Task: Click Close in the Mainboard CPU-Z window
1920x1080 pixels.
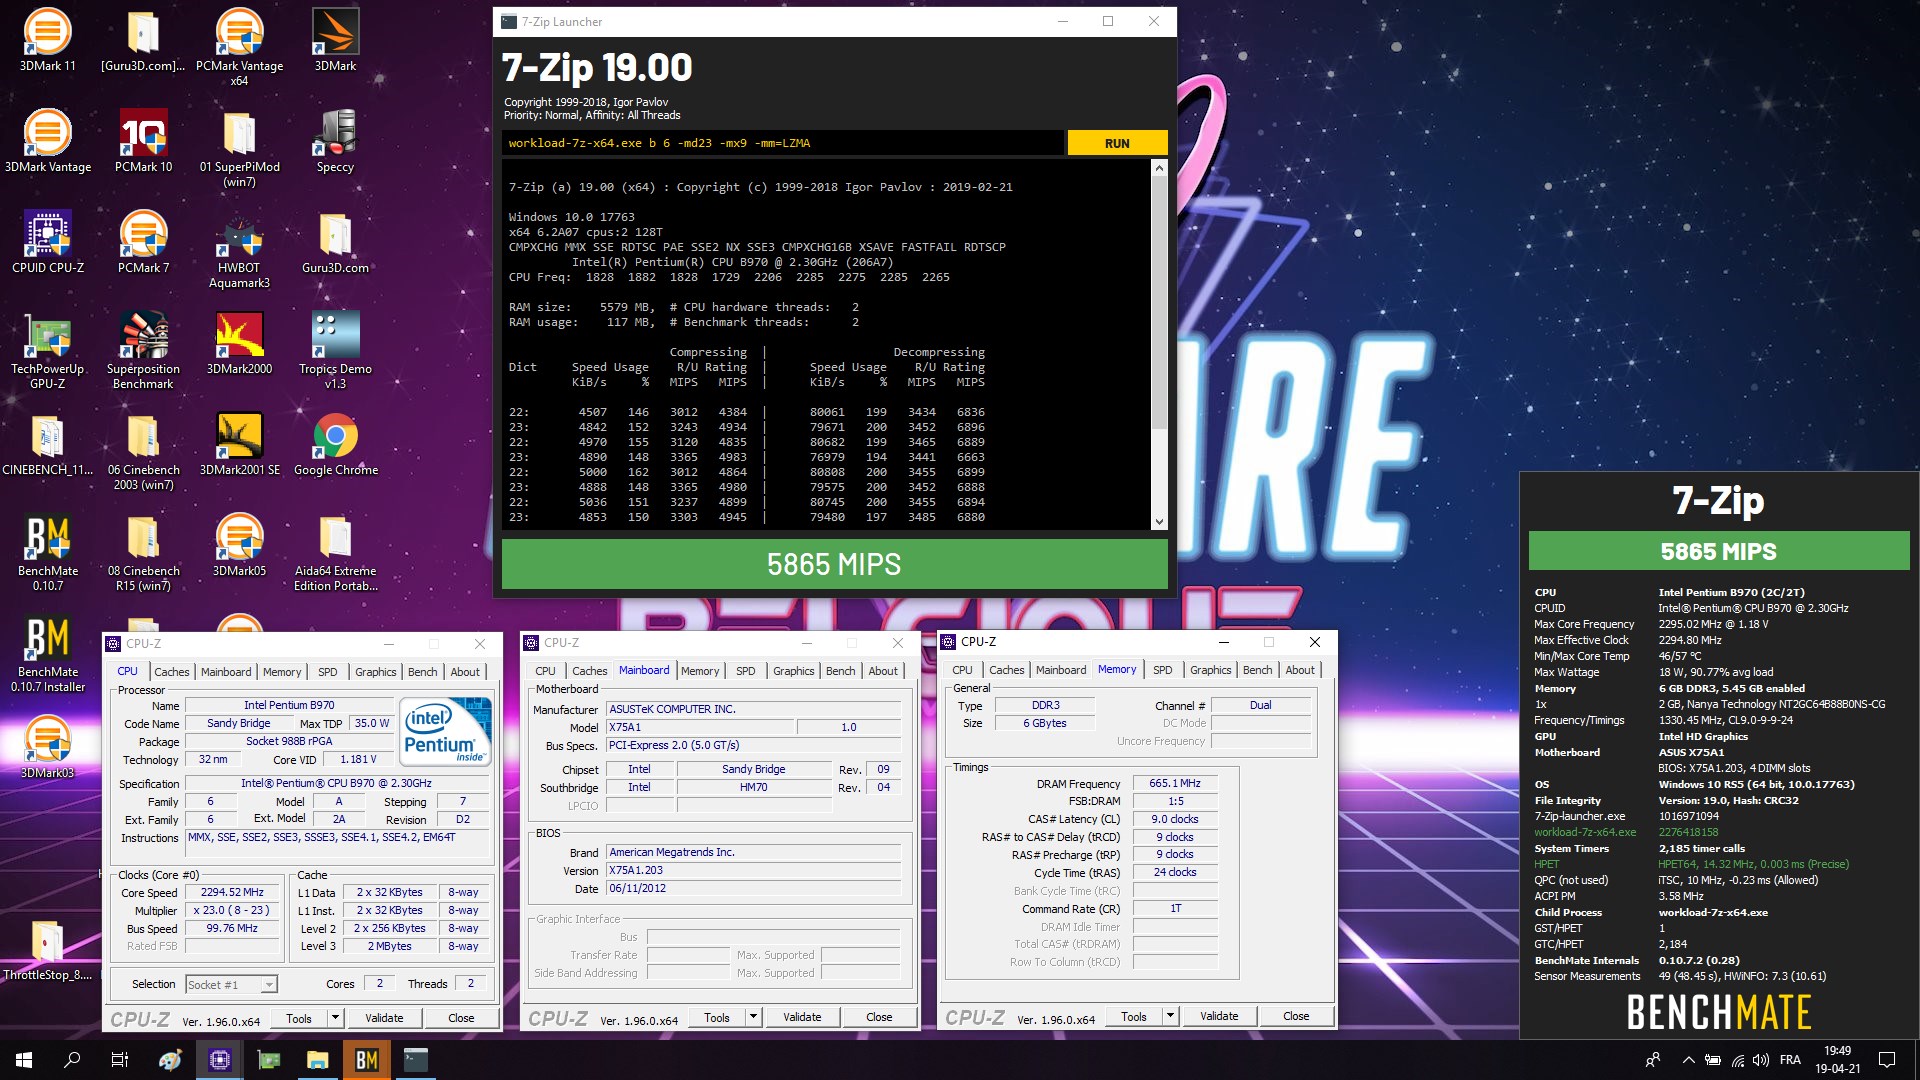Action: 879,1017
